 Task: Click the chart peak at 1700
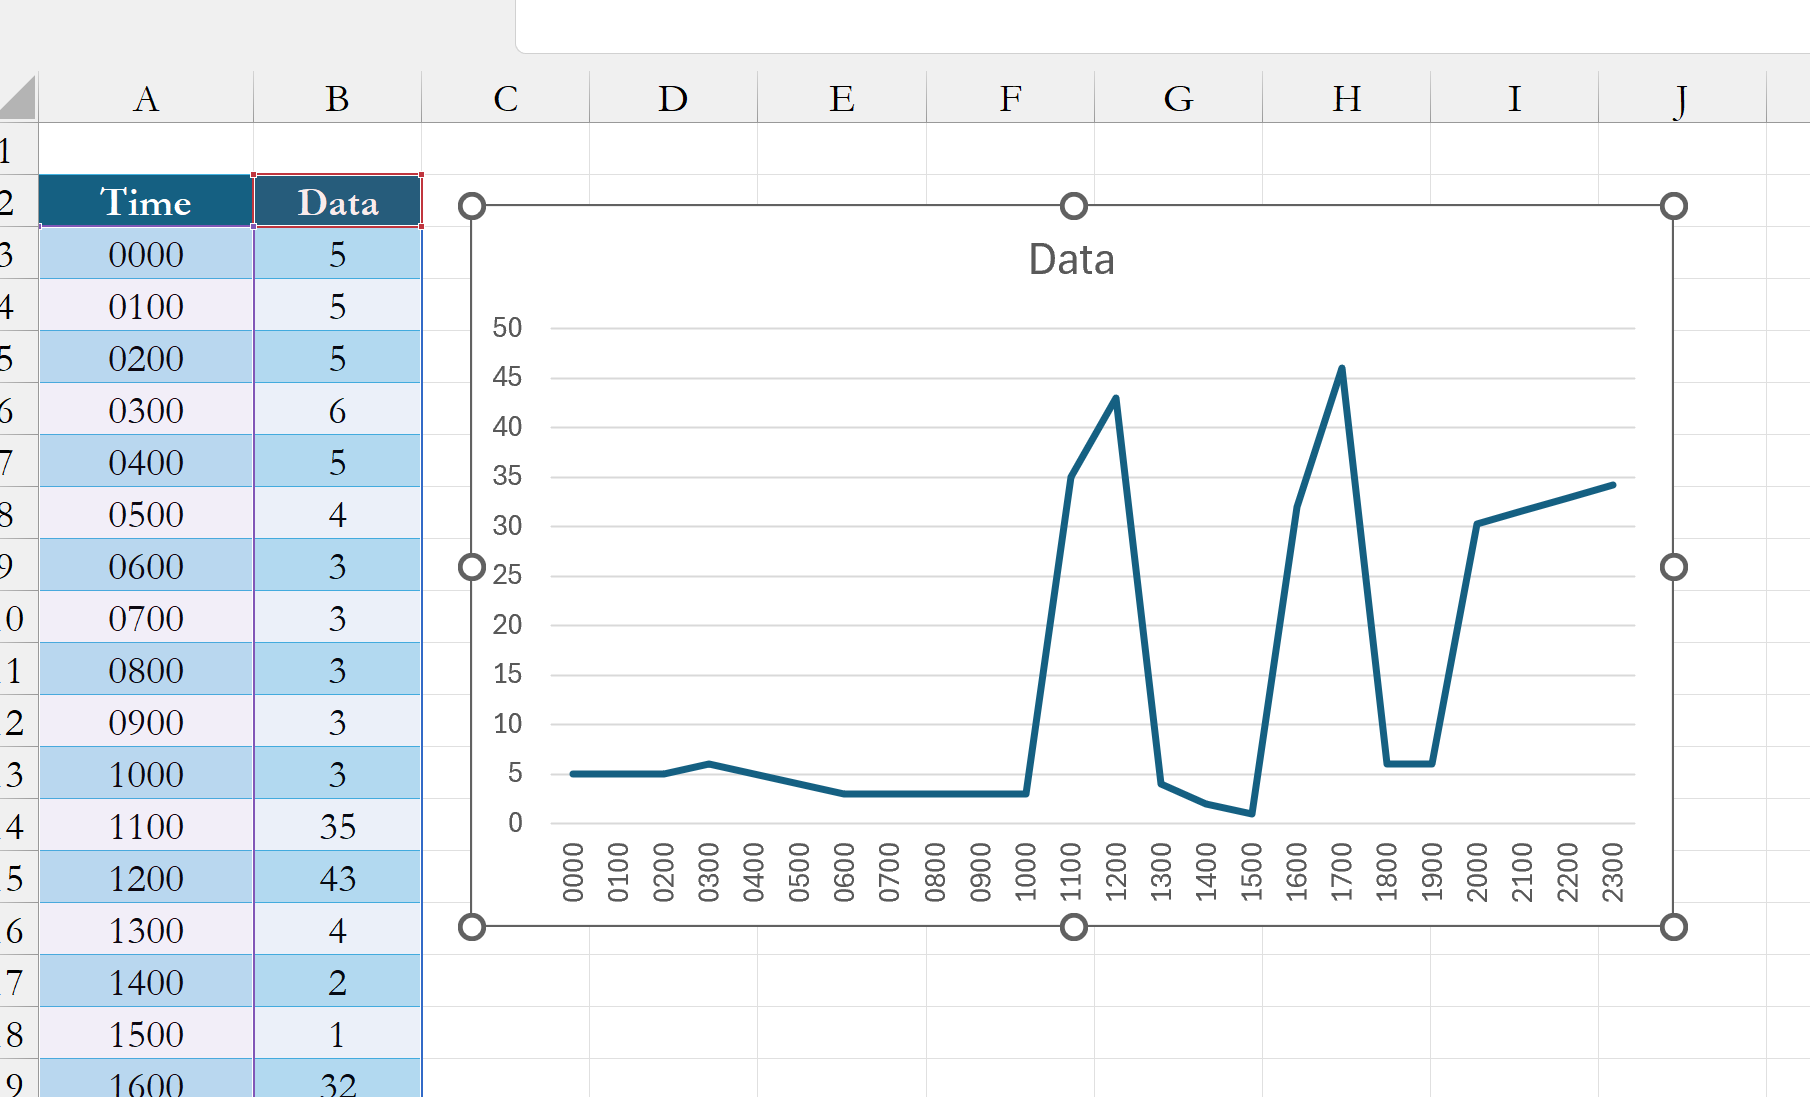click(1341, 369)
